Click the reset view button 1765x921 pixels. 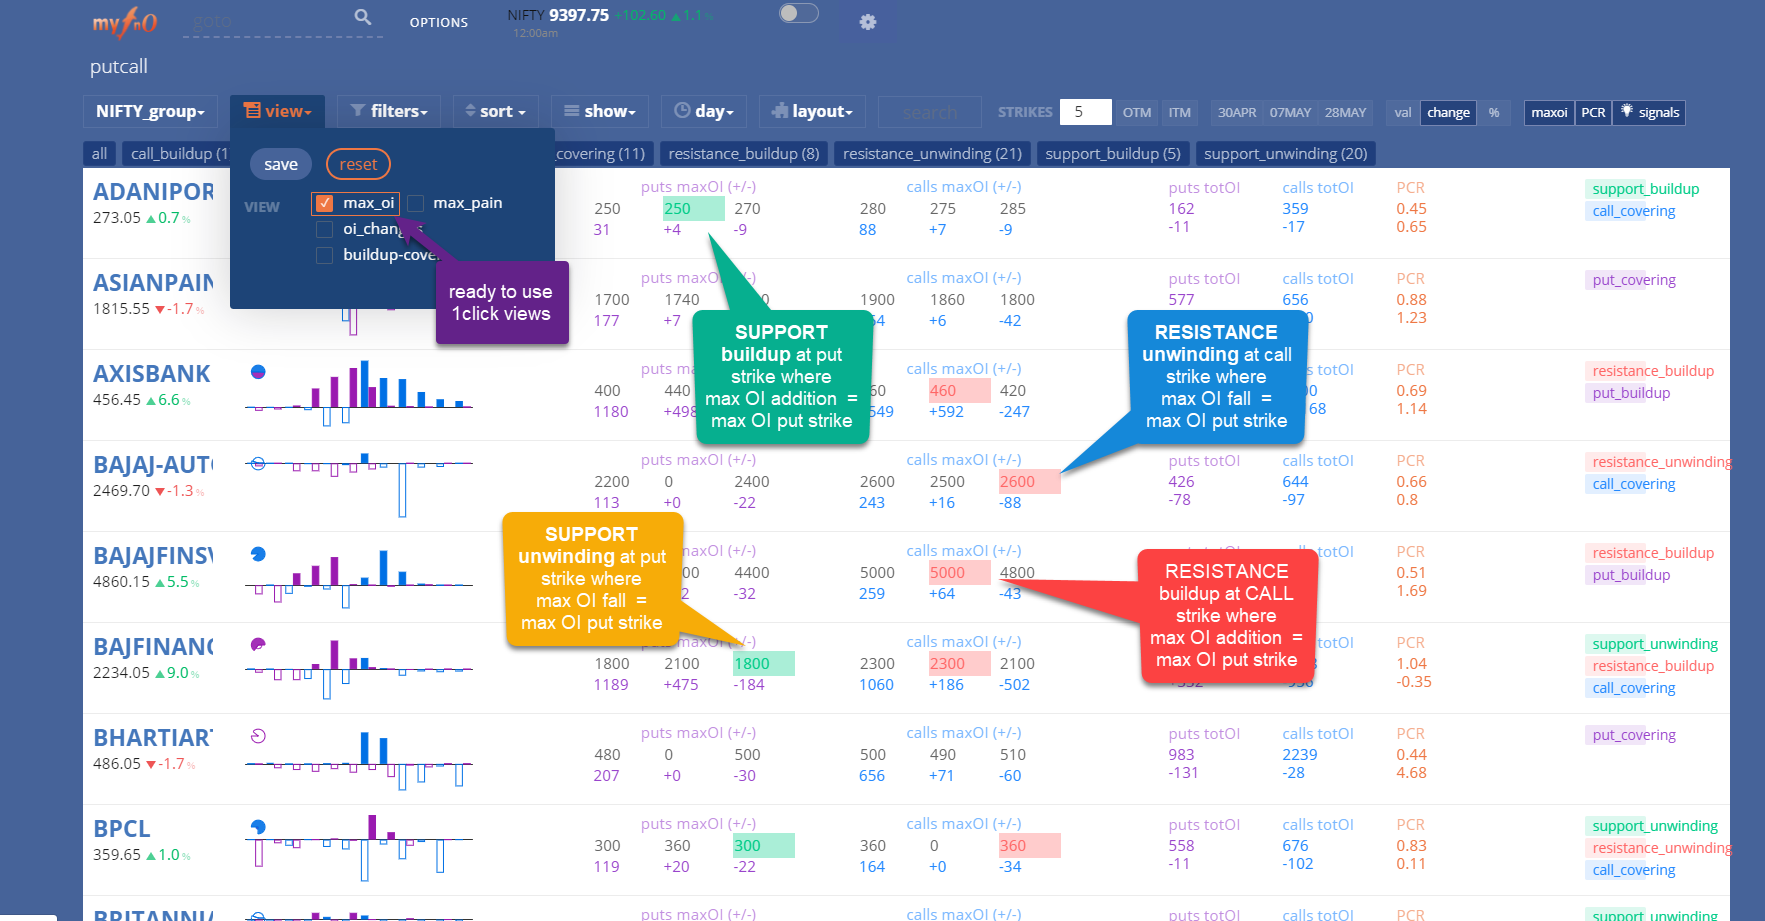pos(358,164)
